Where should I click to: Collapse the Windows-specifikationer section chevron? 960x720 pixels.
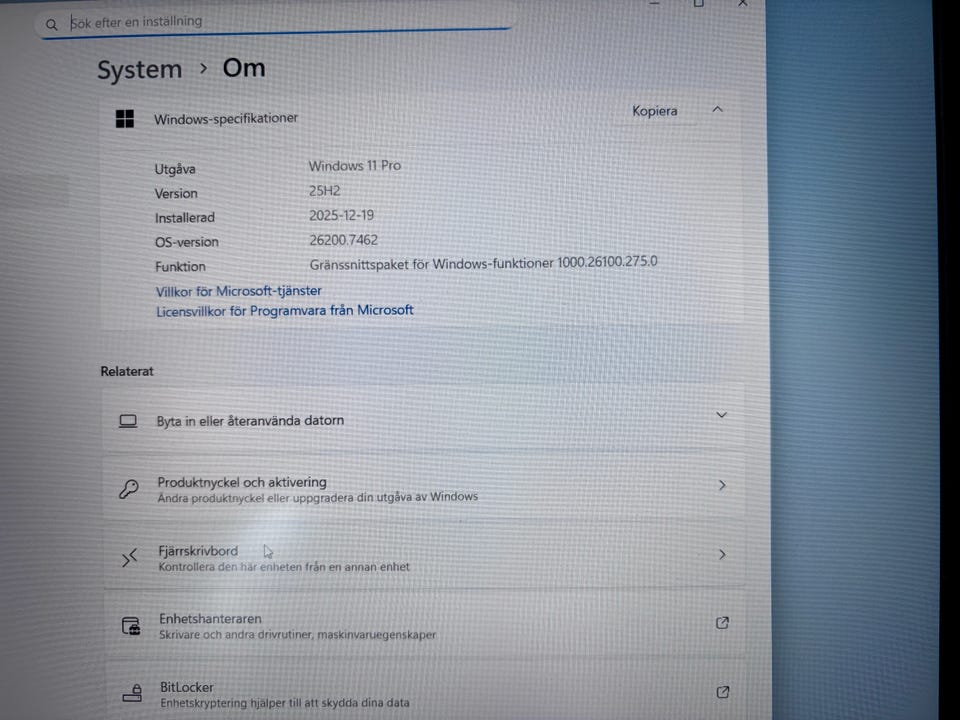[x=717, y=110]
